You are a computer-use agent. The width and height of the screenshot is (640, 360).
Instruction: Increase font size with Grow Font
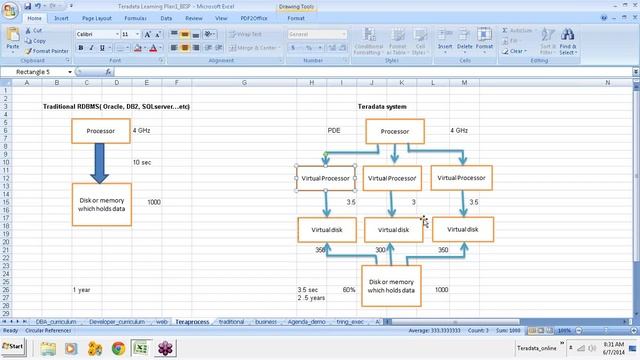click(x=148, y=34)
